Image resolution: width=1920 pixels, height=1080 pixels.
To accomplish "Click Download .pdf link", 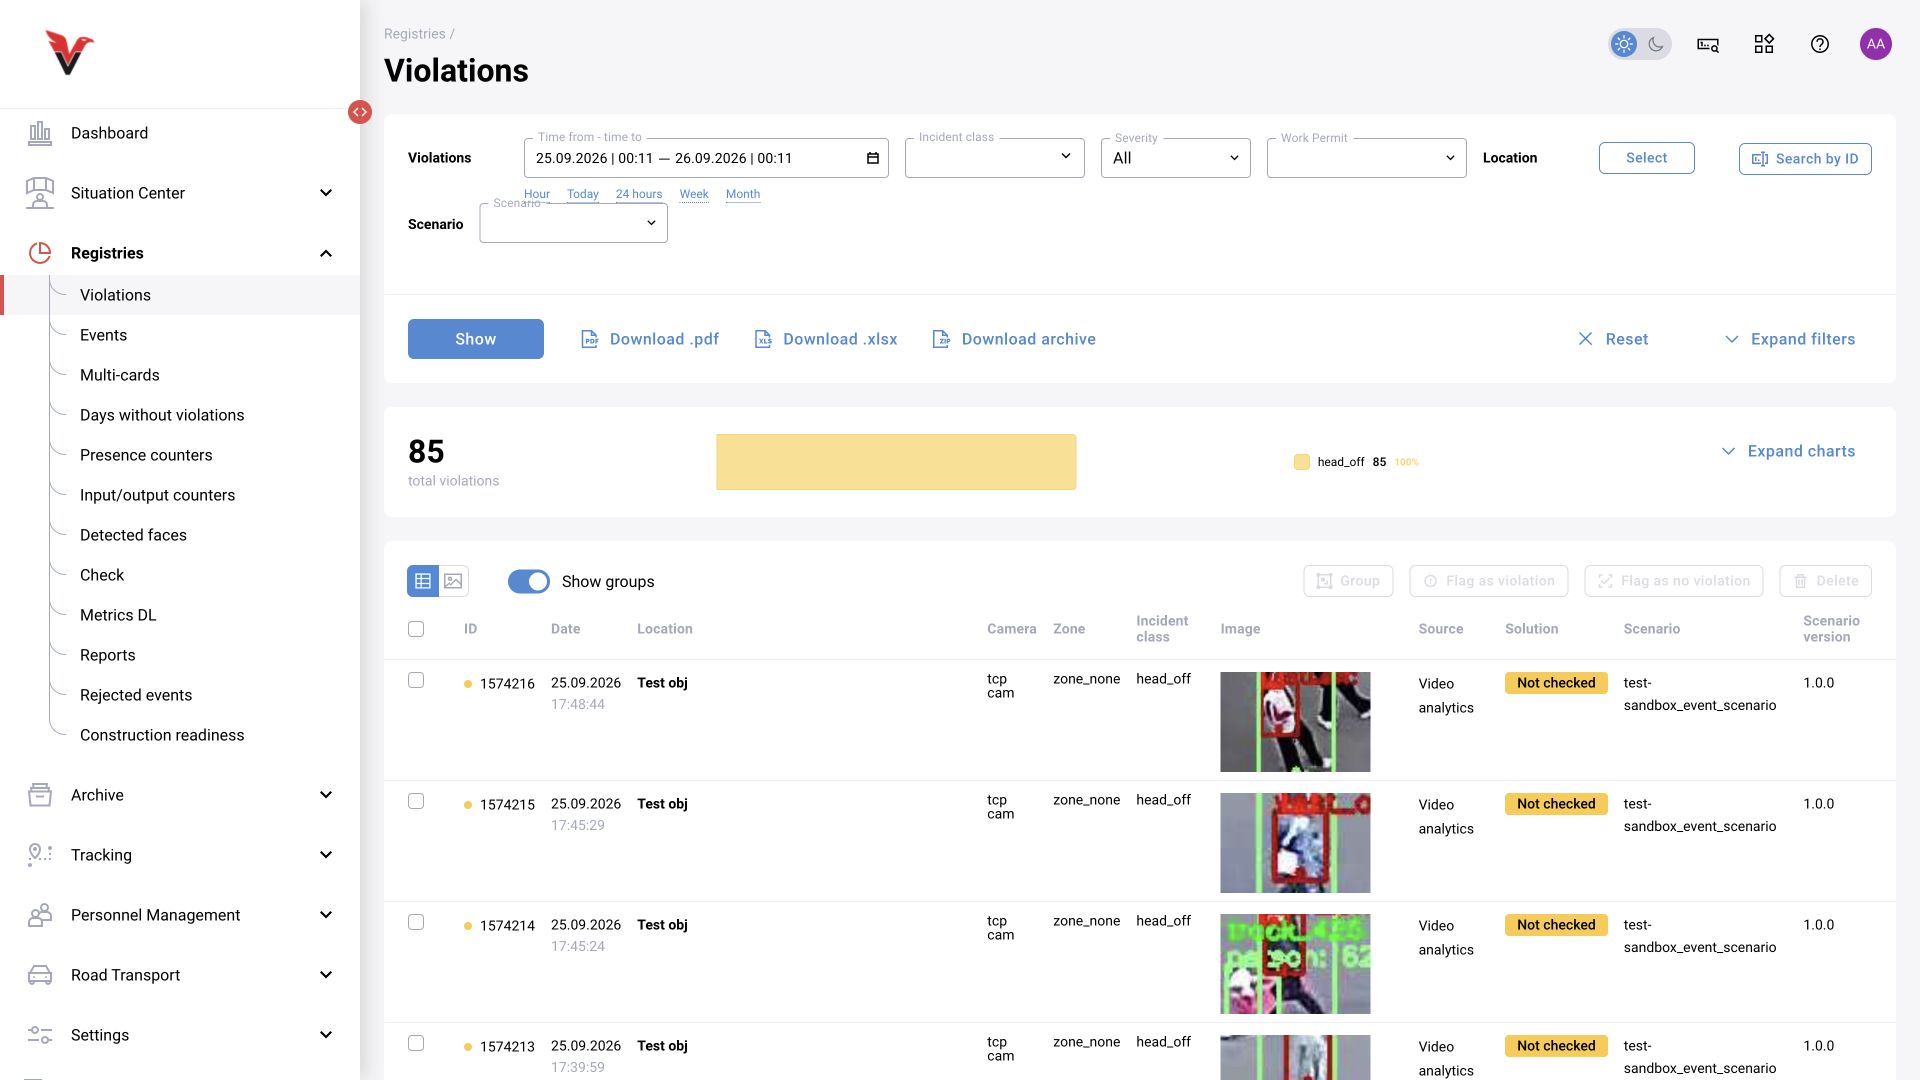I will pyautogui.click(x=650, y=339).
